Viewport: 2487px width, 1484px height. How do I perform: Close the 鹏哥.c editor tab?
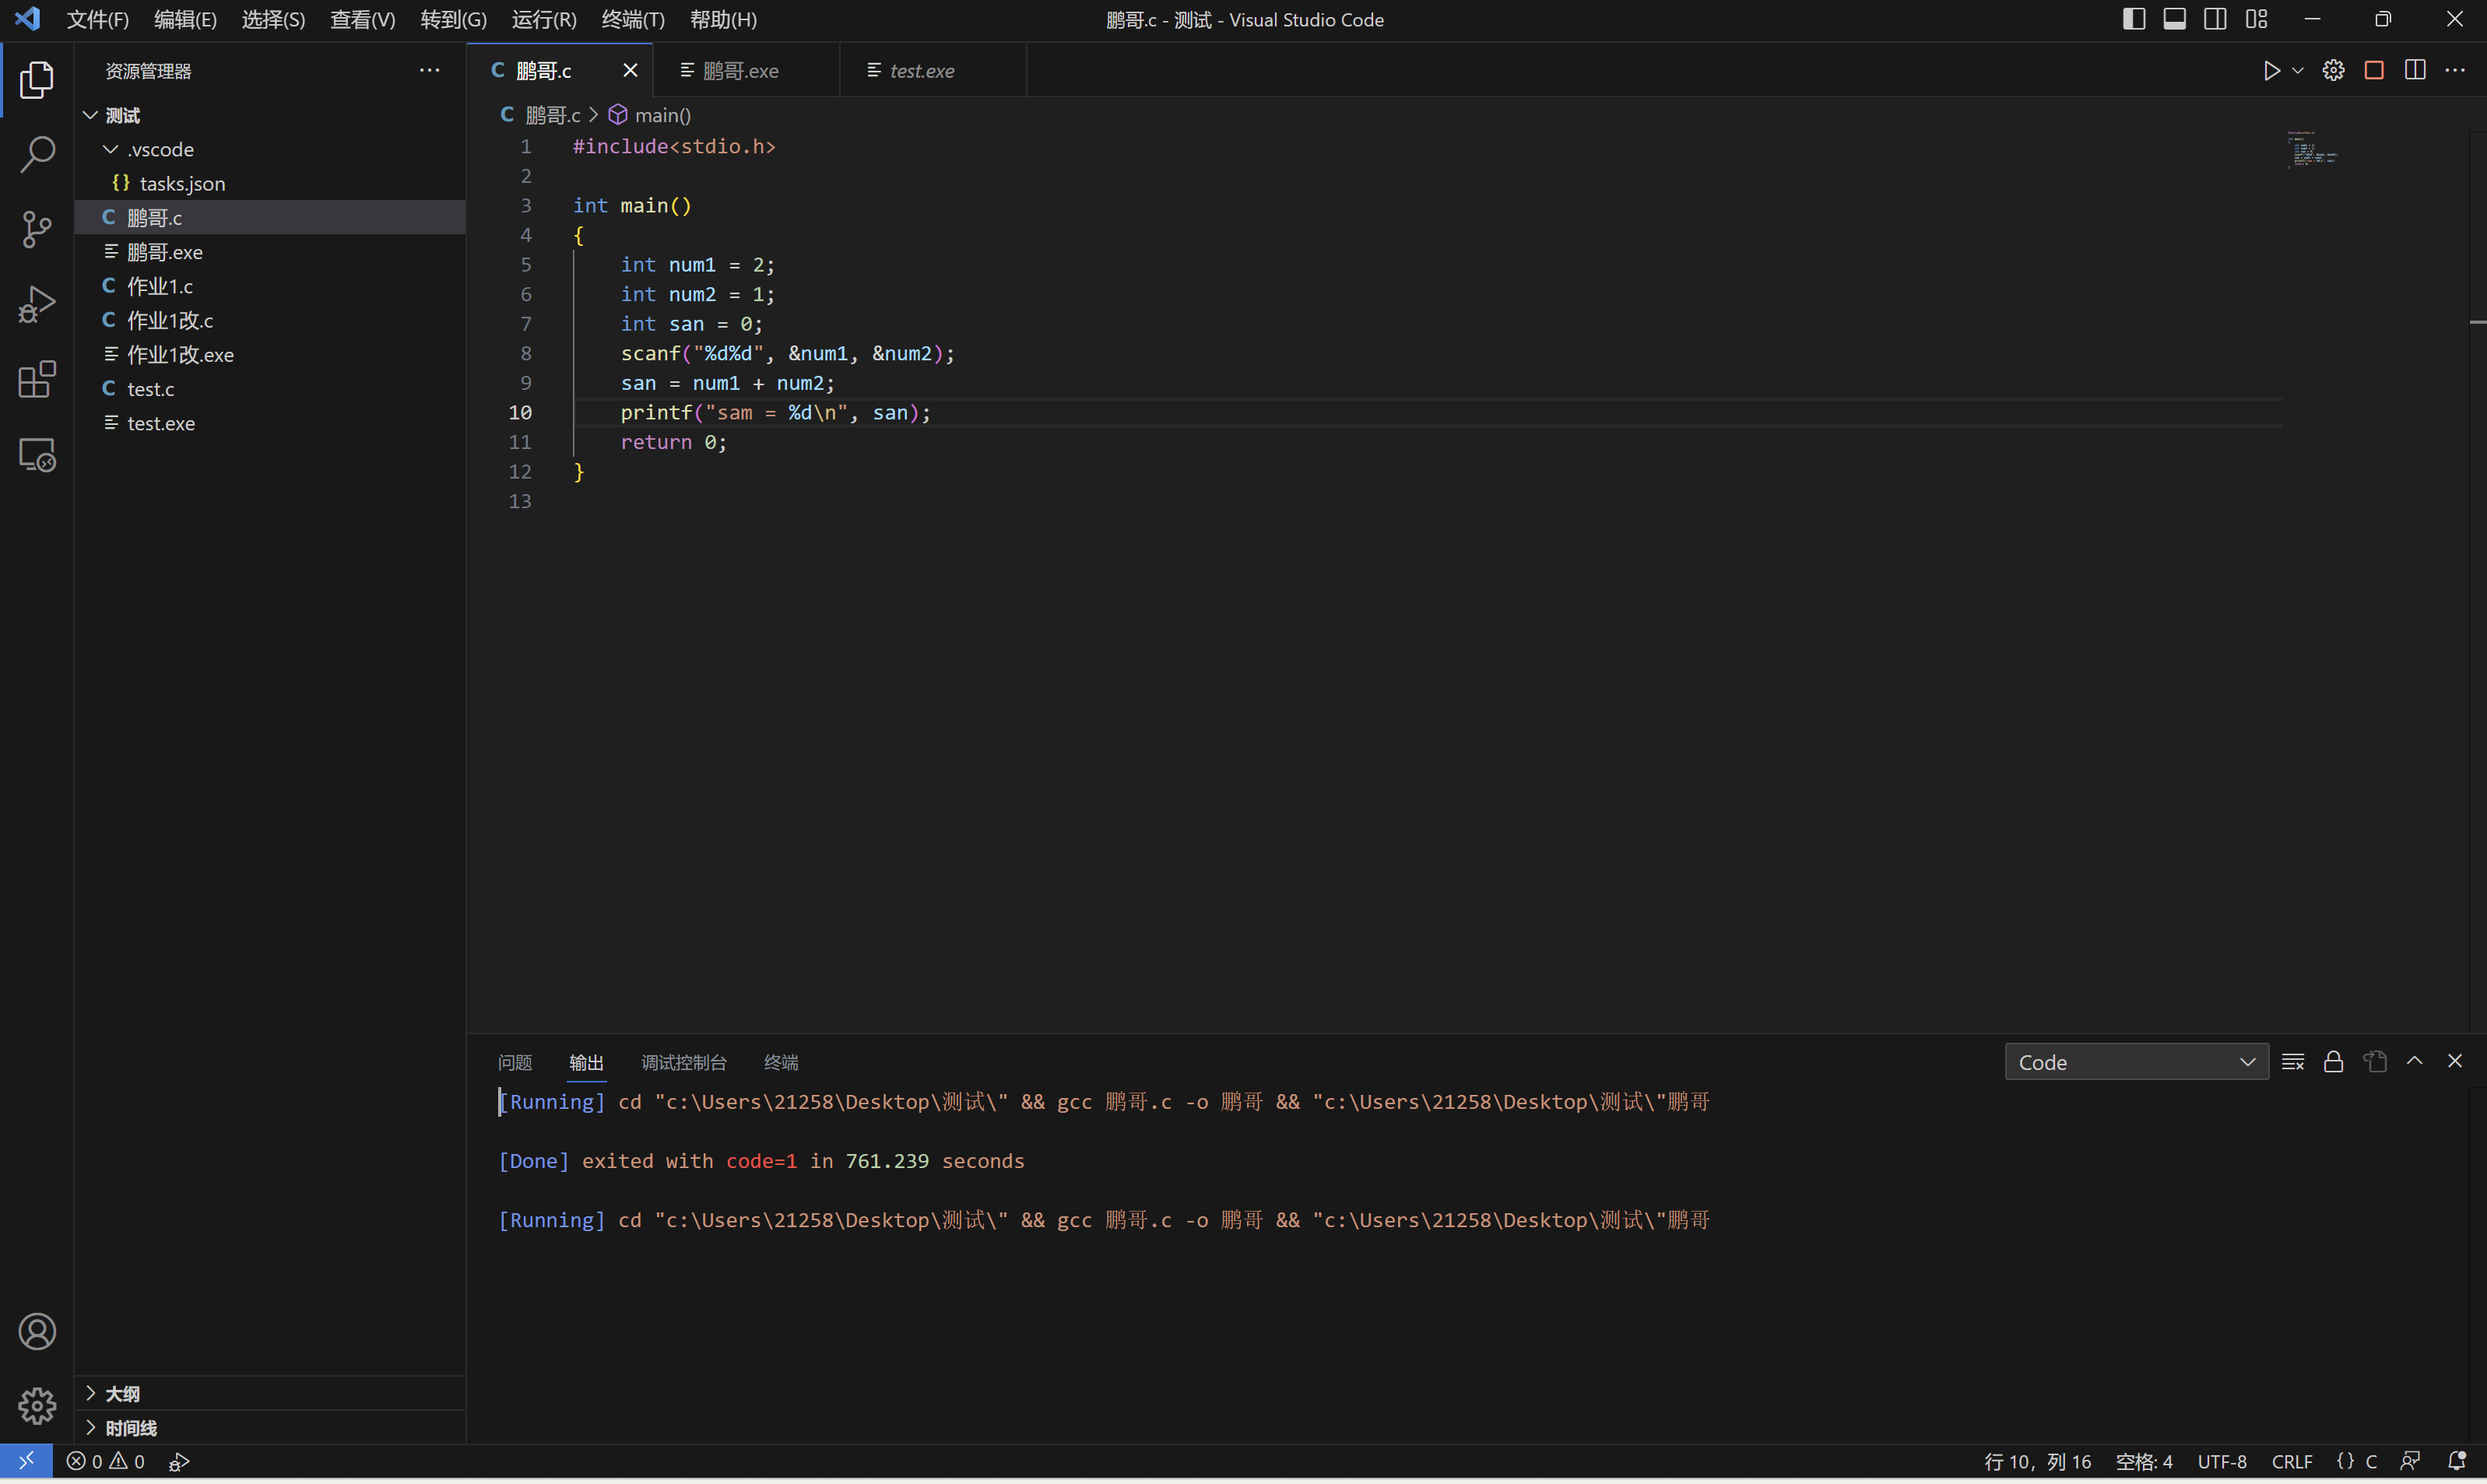pyautogui.click(x=630, y=71)
